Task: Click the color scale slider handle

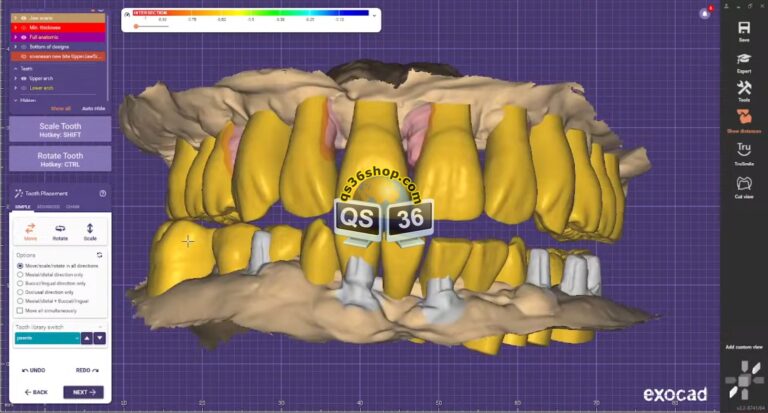Action: [136, 26]
